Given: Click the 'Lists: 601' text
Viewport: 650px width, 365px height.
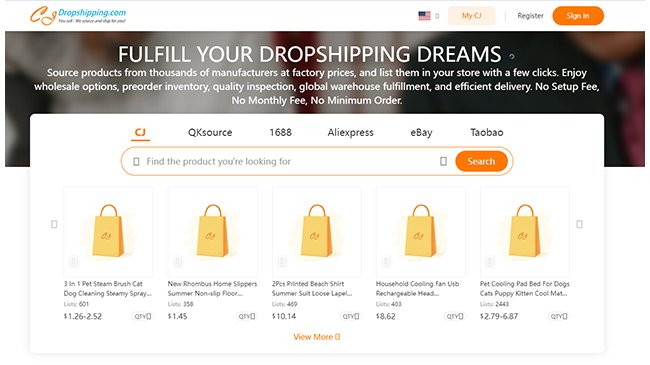Looking at the screenshot, I should point(76,304).
